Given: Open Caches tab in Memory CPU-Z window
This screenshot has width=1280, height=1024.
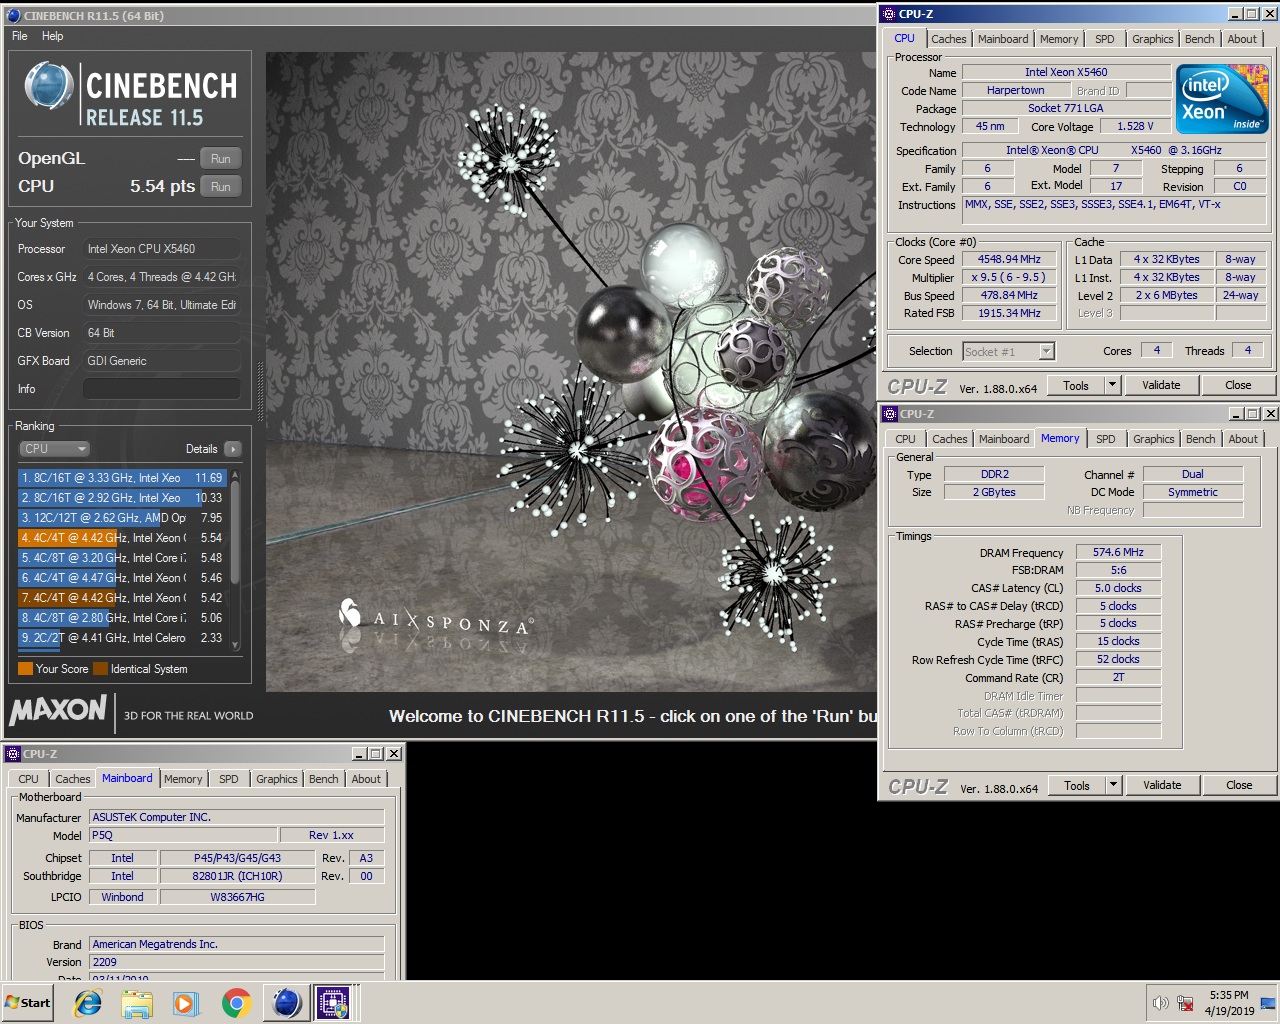Looking at the screenshot, I should click(950, 439).
